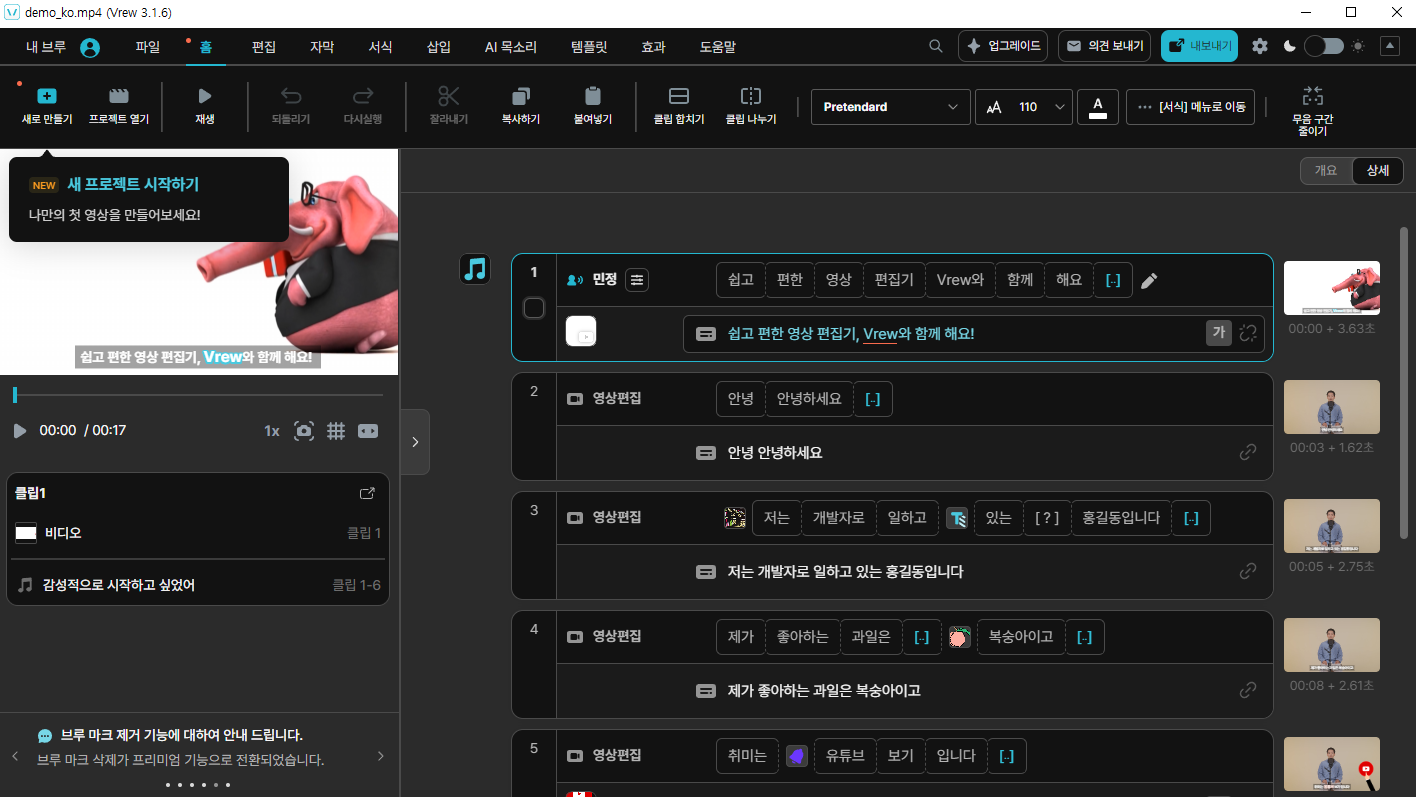The image size is (1416, 797).
Task: Click the 새로 만들기 new project icon
Action: coord(46,96)
